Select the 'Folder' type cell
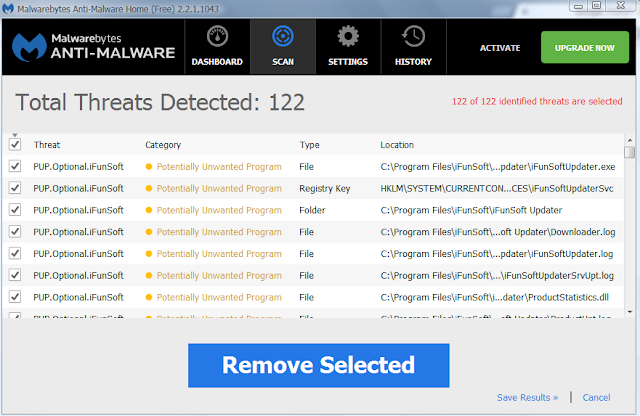640x416 pixels. pyautogui.click(x=312, y=210)
